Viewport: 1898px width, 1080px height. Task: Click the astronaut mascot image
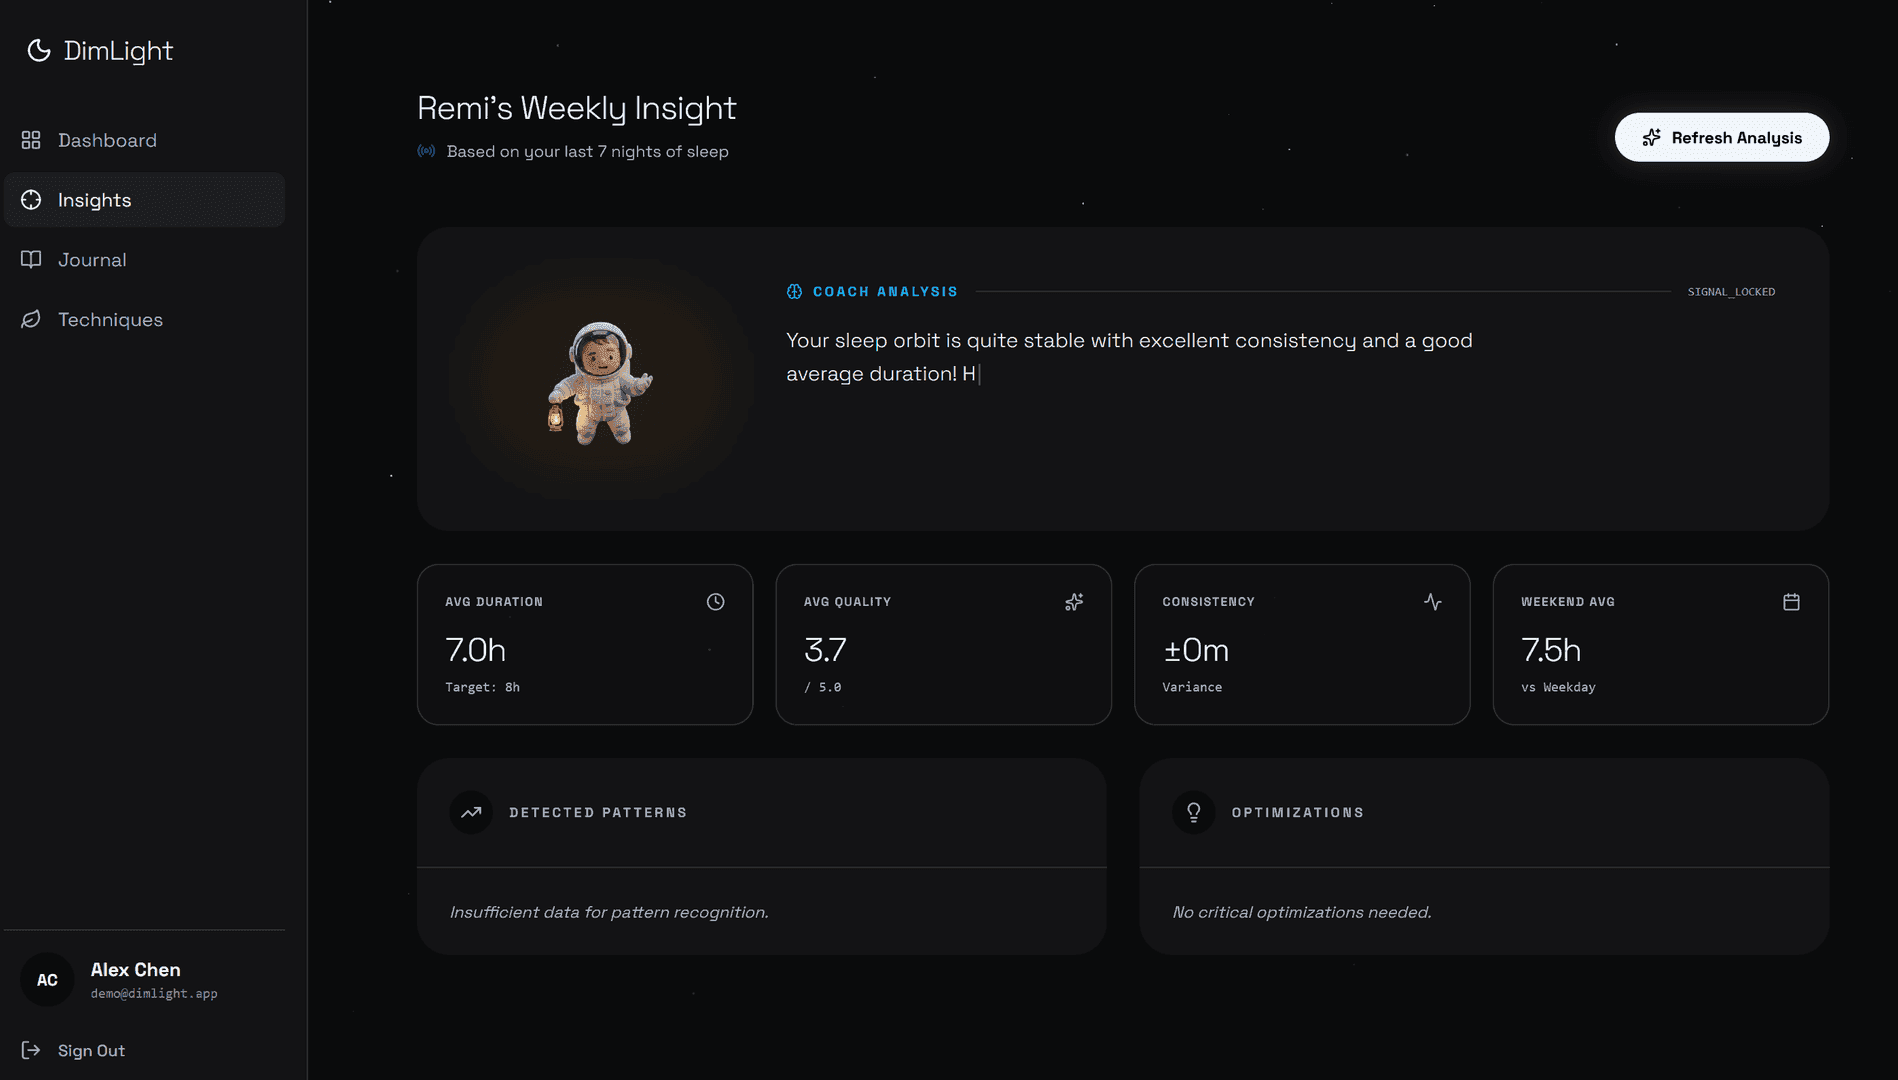(x=599, y=383)
